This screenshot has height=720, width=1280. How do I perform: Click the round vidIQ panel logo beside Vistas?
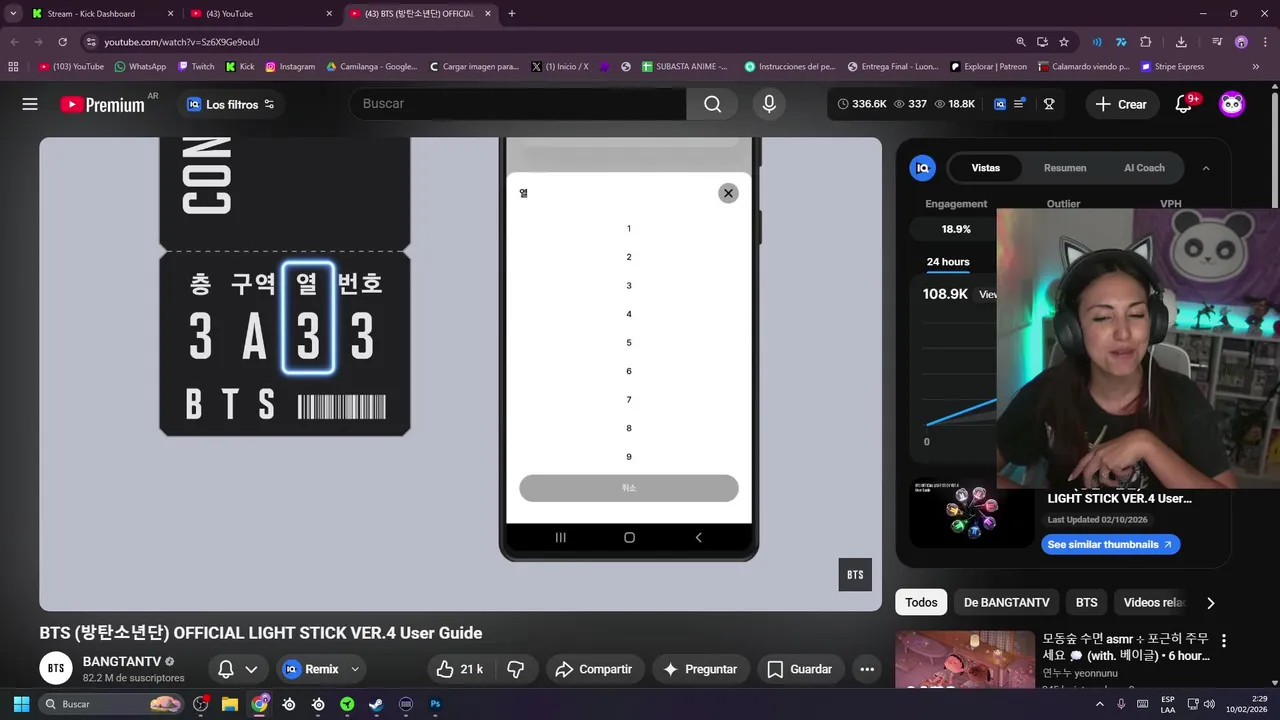[x=922, y=168]
